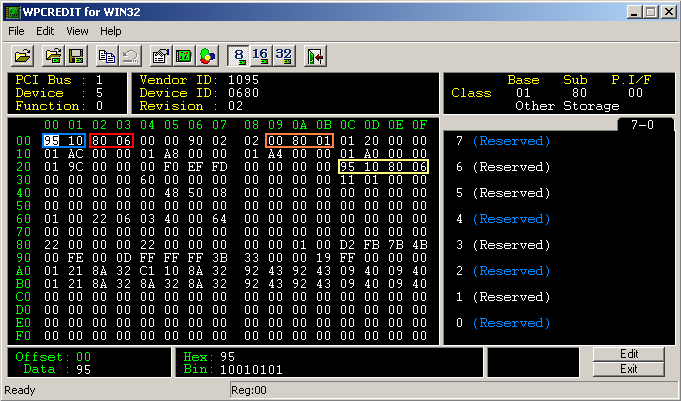
Task: Select hex byte A4 in row 10
Action: coord(275,154)
